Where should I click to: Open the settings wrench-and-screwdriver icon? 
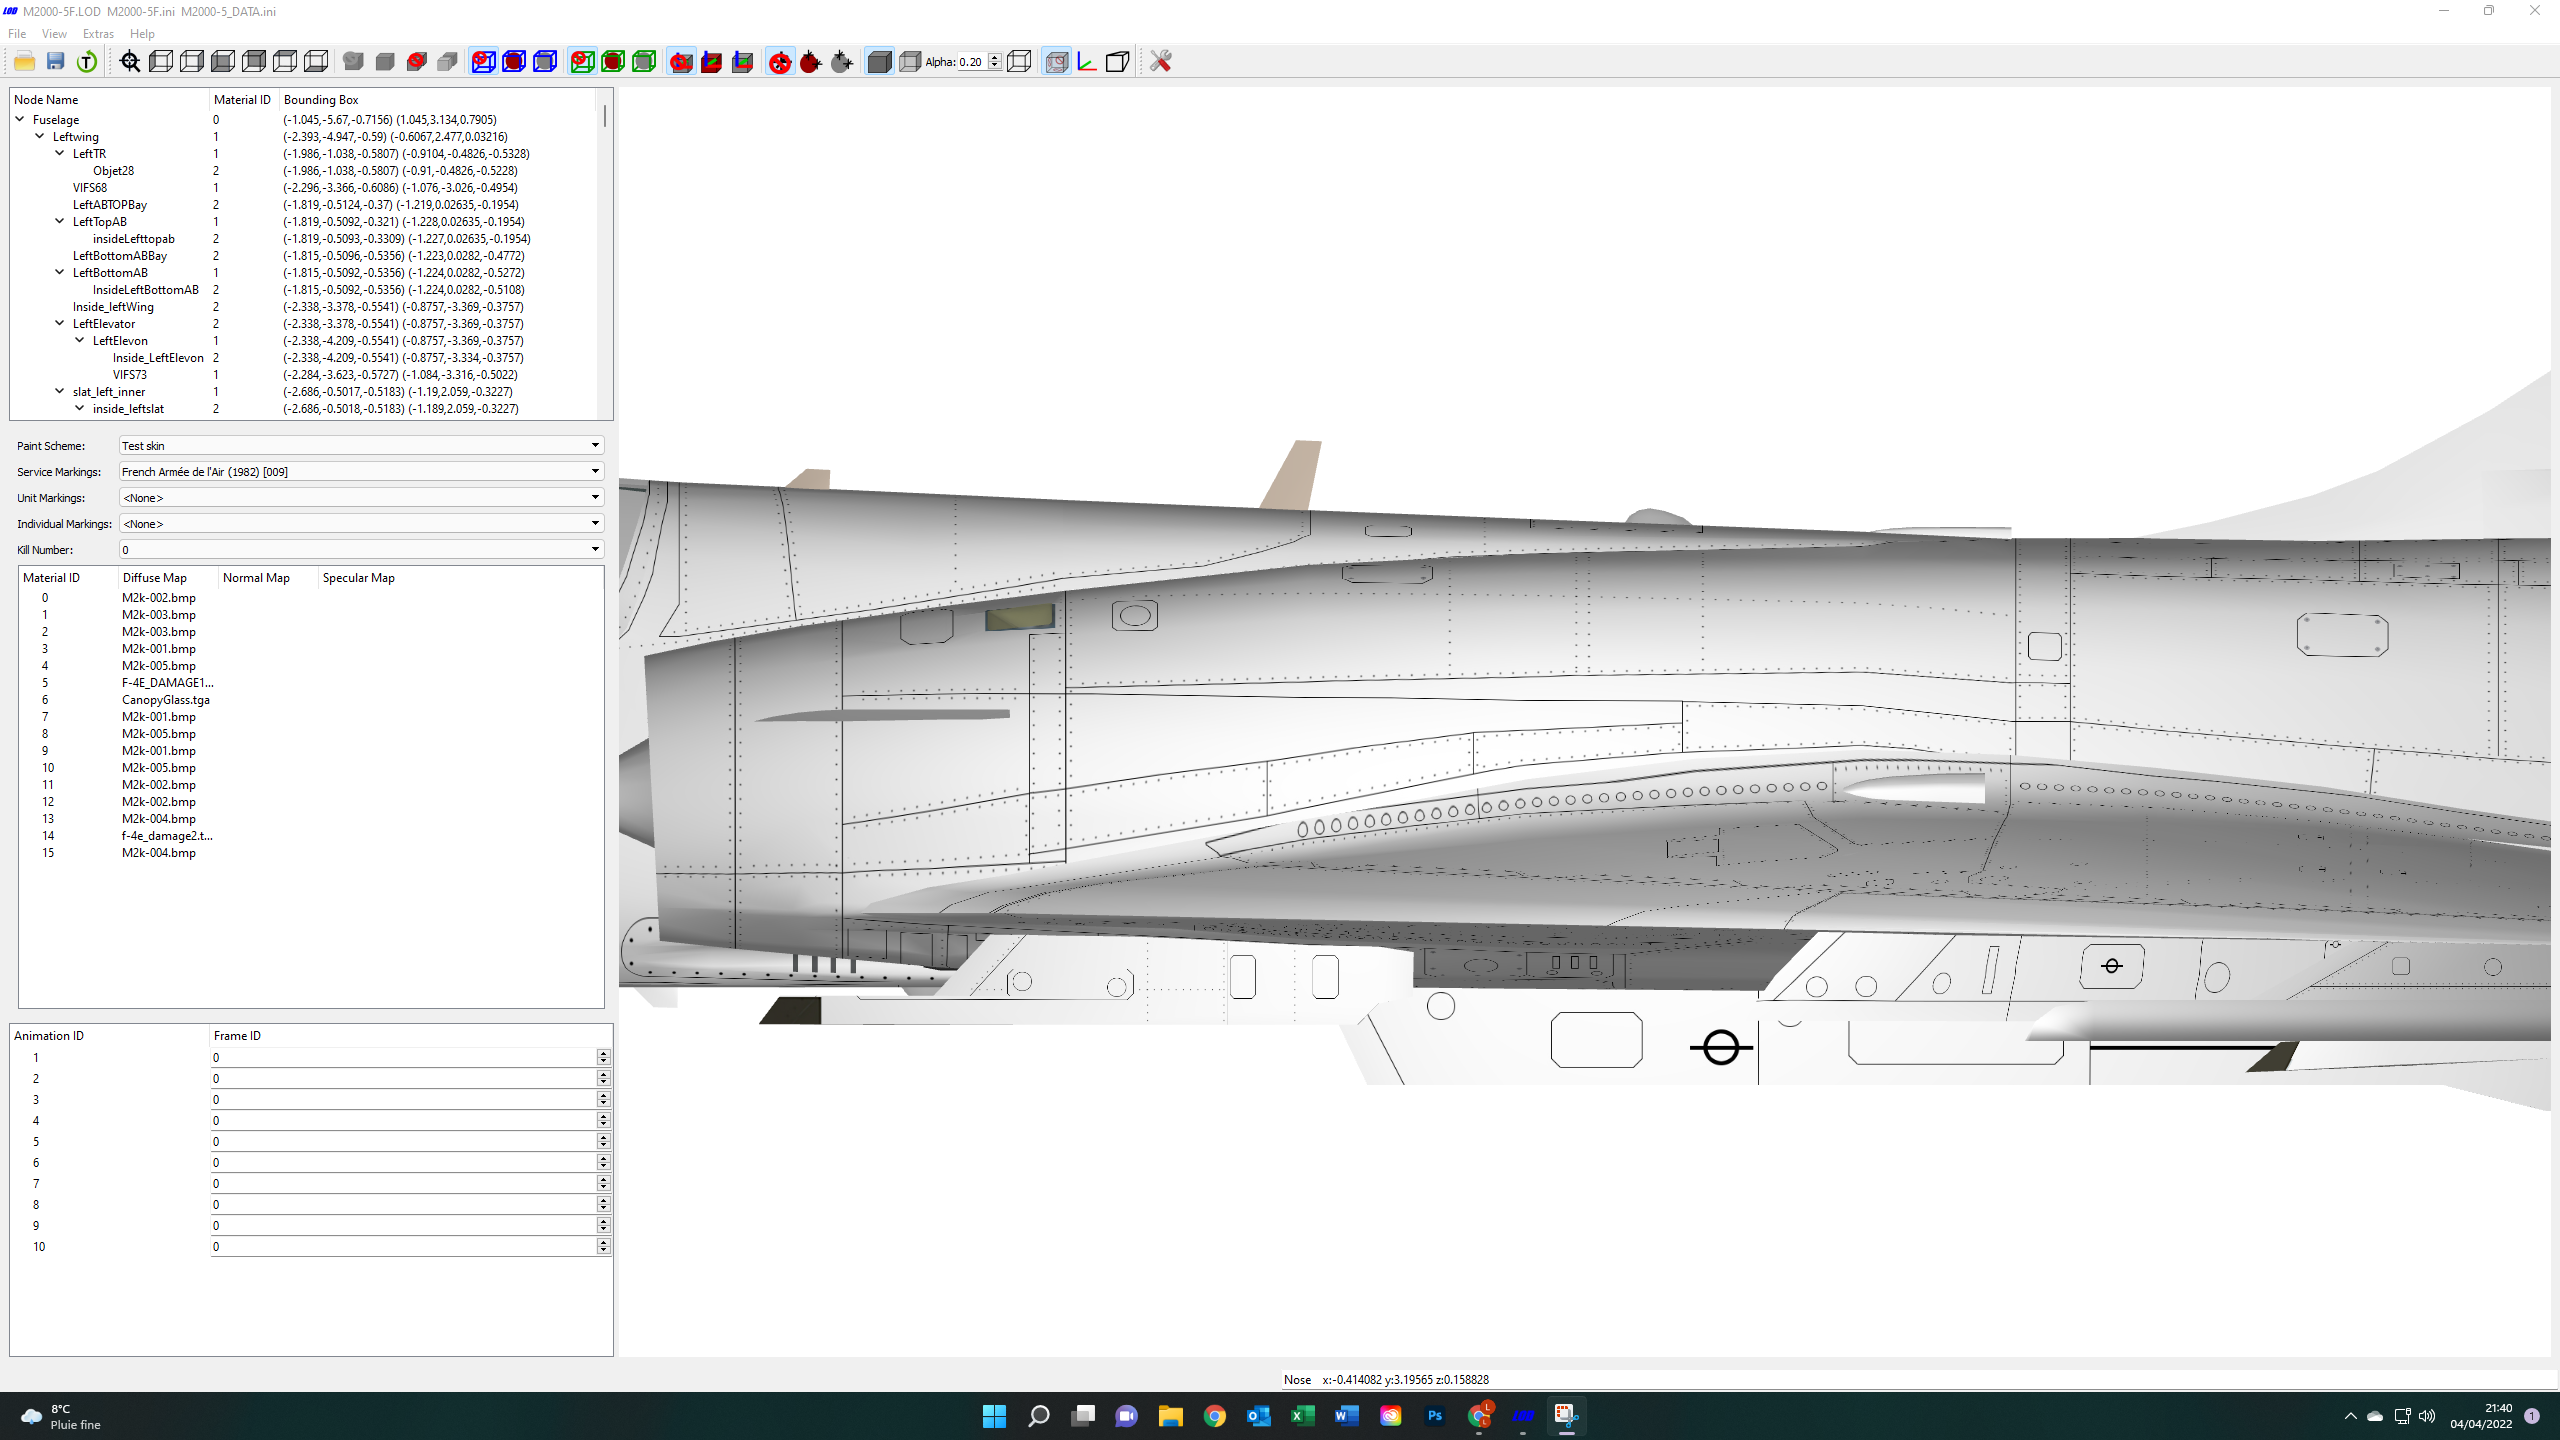coord(1160,62)
